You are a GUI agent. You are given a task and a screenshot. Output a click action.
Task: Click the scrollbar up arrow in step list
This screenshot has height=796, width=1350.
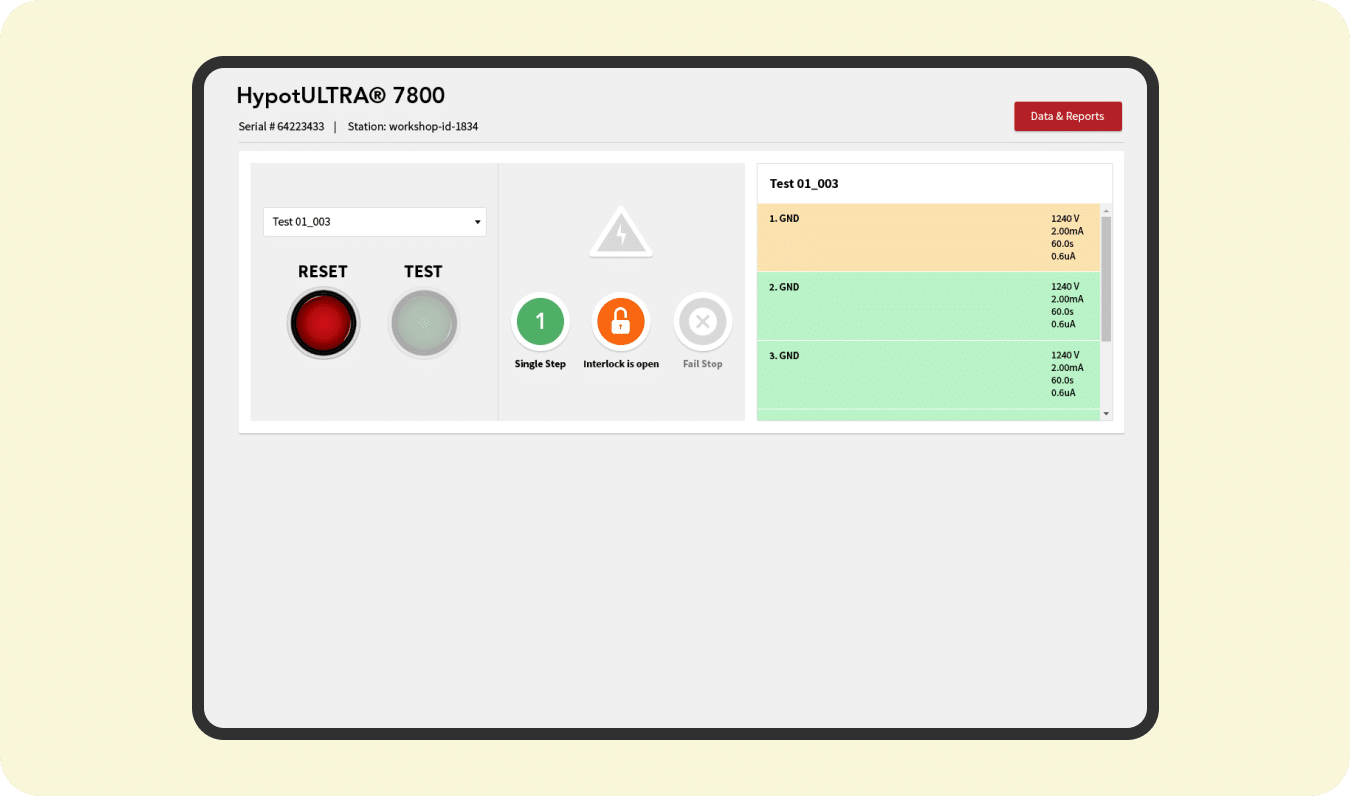(x=1106, y=211)
